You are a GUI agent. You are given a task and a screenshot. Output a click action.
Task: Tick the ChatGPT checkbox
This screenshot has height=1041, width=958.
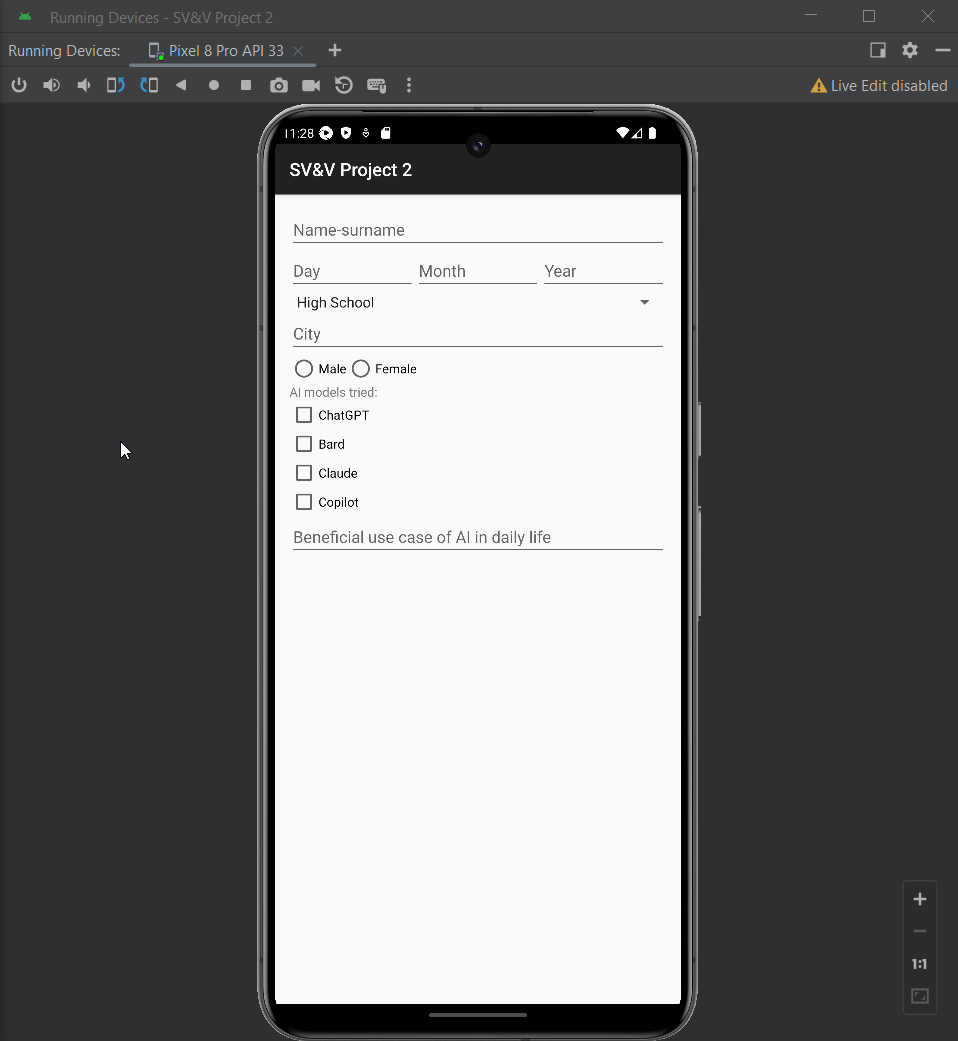304,415
